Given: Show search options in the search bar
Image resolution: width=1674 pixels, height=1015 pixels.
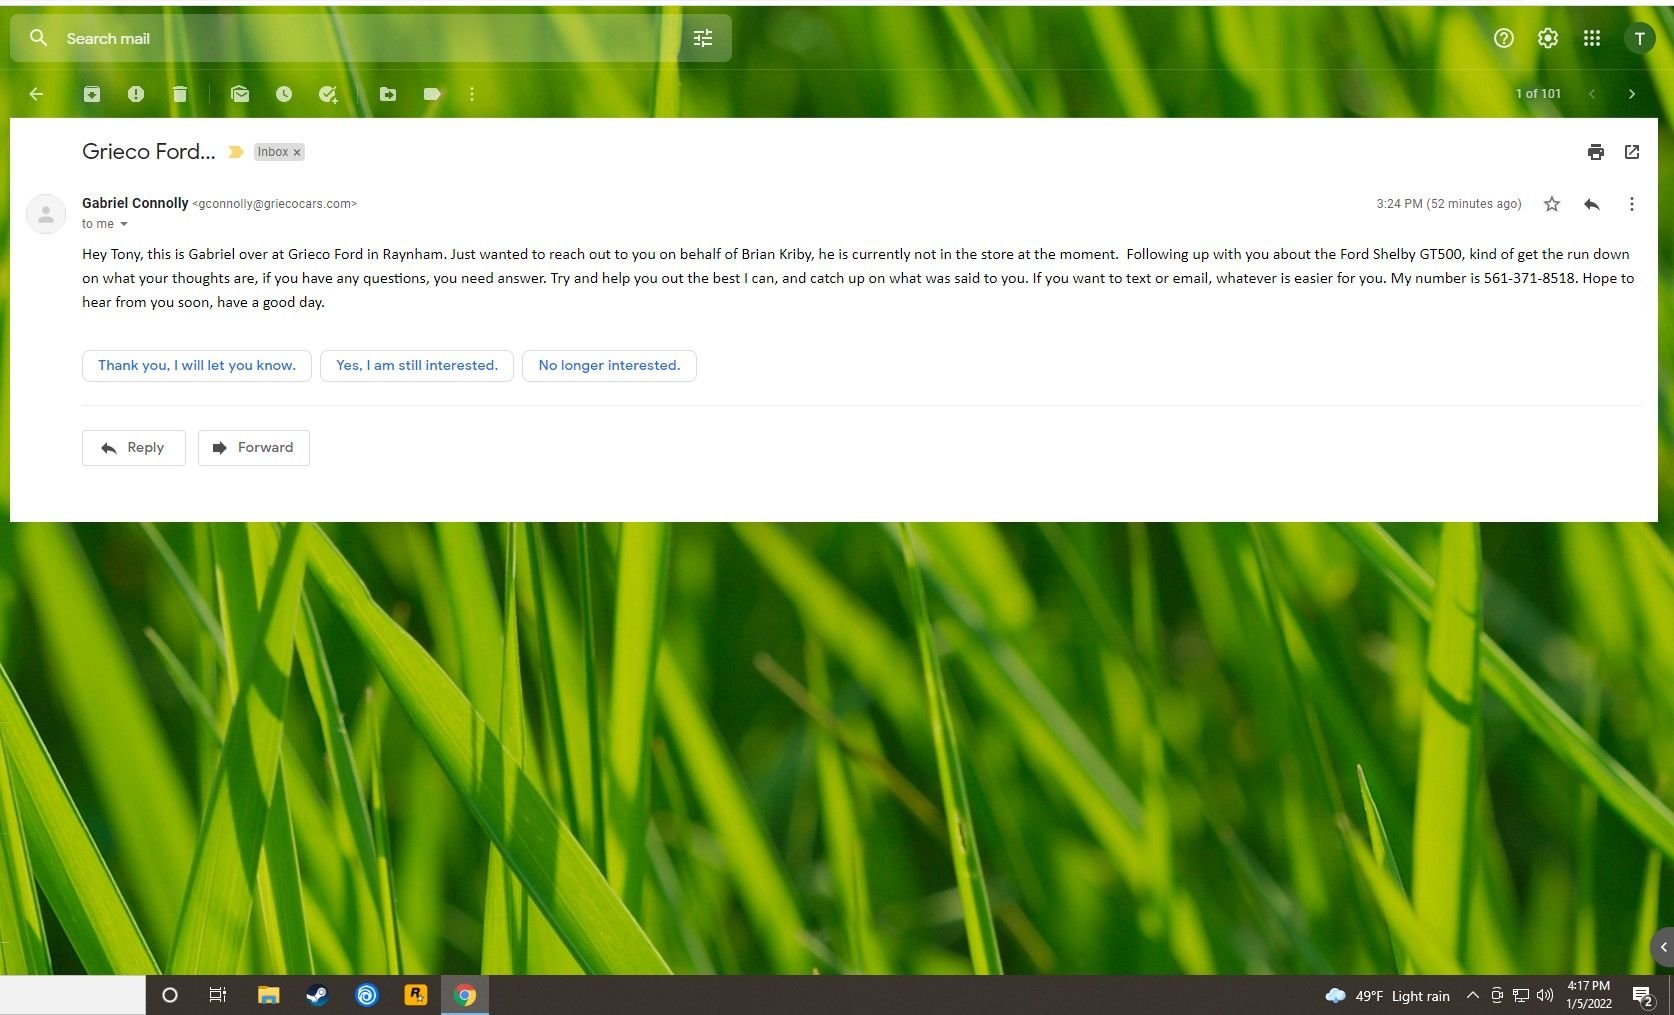Looking at the screenshot, I should pos(703,38).
